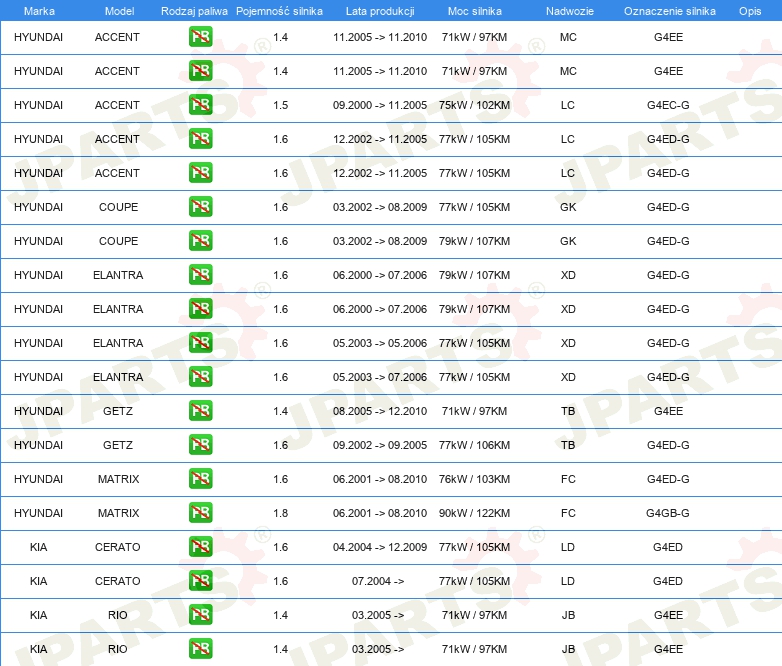Select GETZ model in the 1.4 row
The height and width of the screenshot is (666, 782).
(118, 411)
